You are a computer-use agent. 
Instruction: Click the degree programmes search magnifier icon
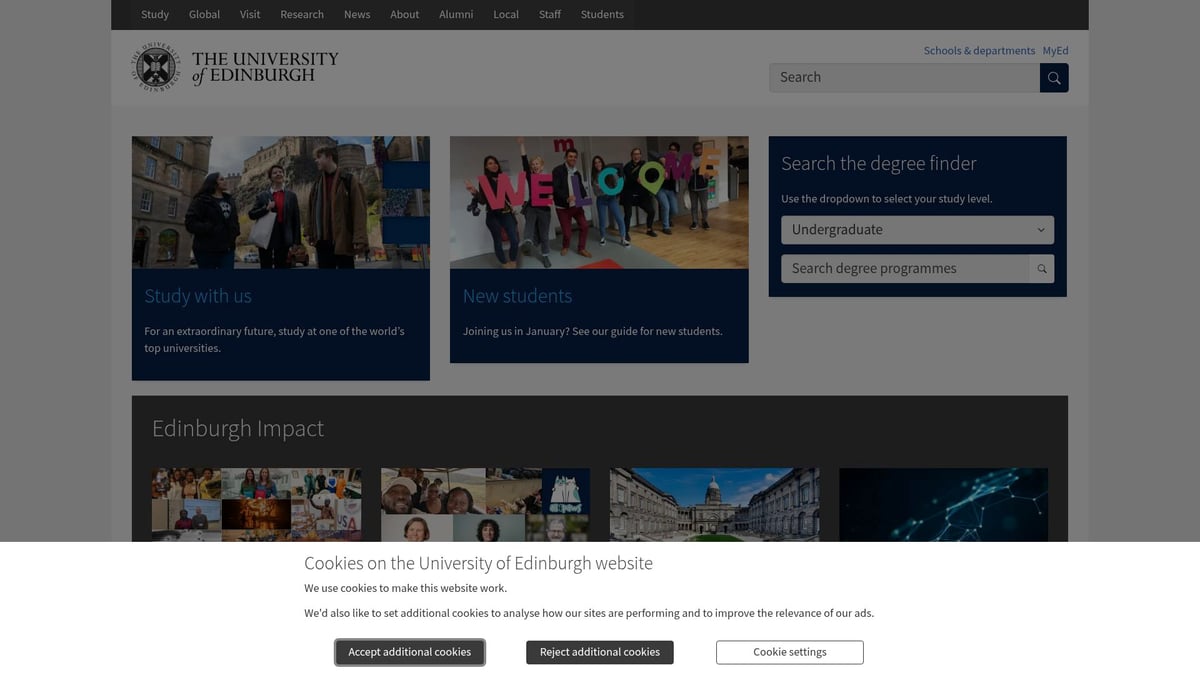tap(1042, 269)
